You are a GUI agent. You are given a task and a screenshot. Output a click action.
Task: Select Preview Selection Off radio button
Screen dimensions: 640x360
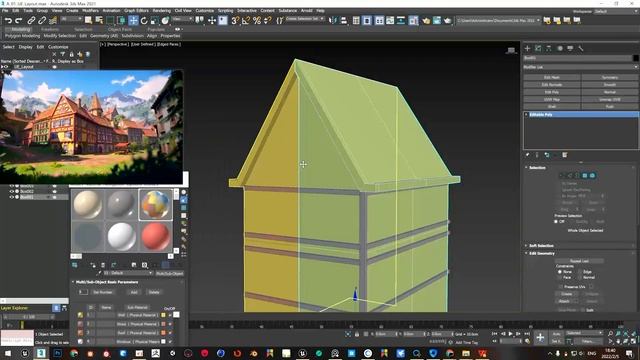pyautogui.click(x=556, y=221)
